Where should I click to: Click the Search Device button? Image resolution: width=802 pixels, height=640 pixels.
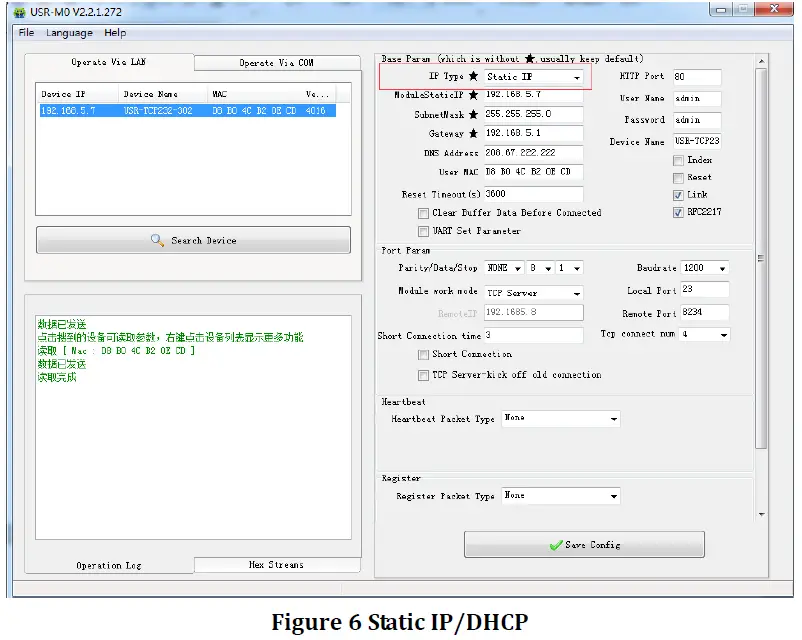click(x=193, y=240)
